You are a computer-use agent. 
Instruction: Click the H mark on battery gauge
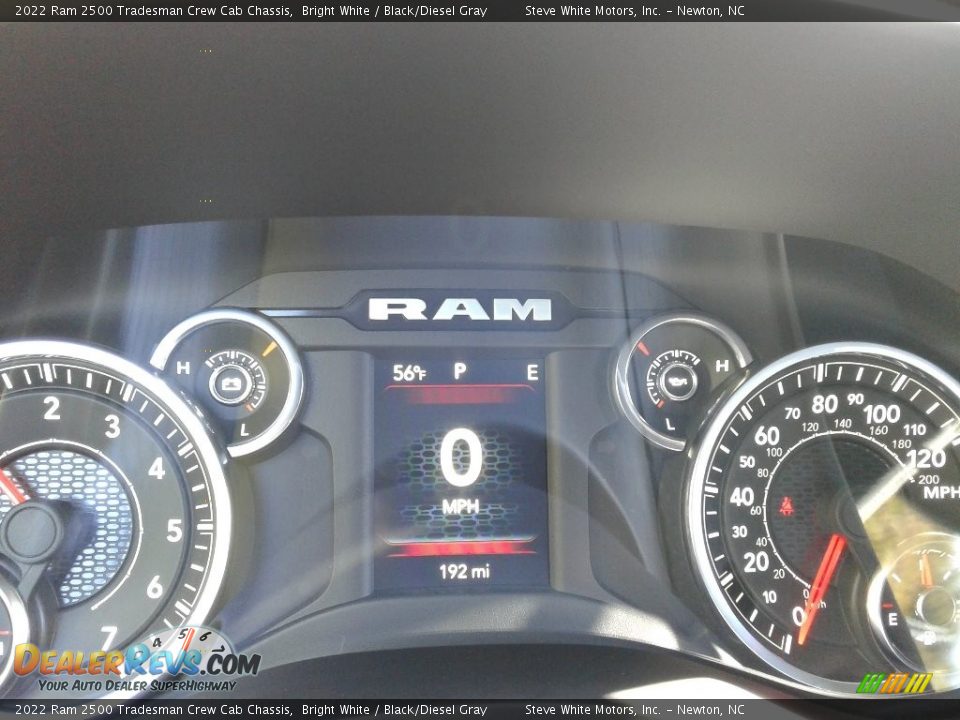182,367
